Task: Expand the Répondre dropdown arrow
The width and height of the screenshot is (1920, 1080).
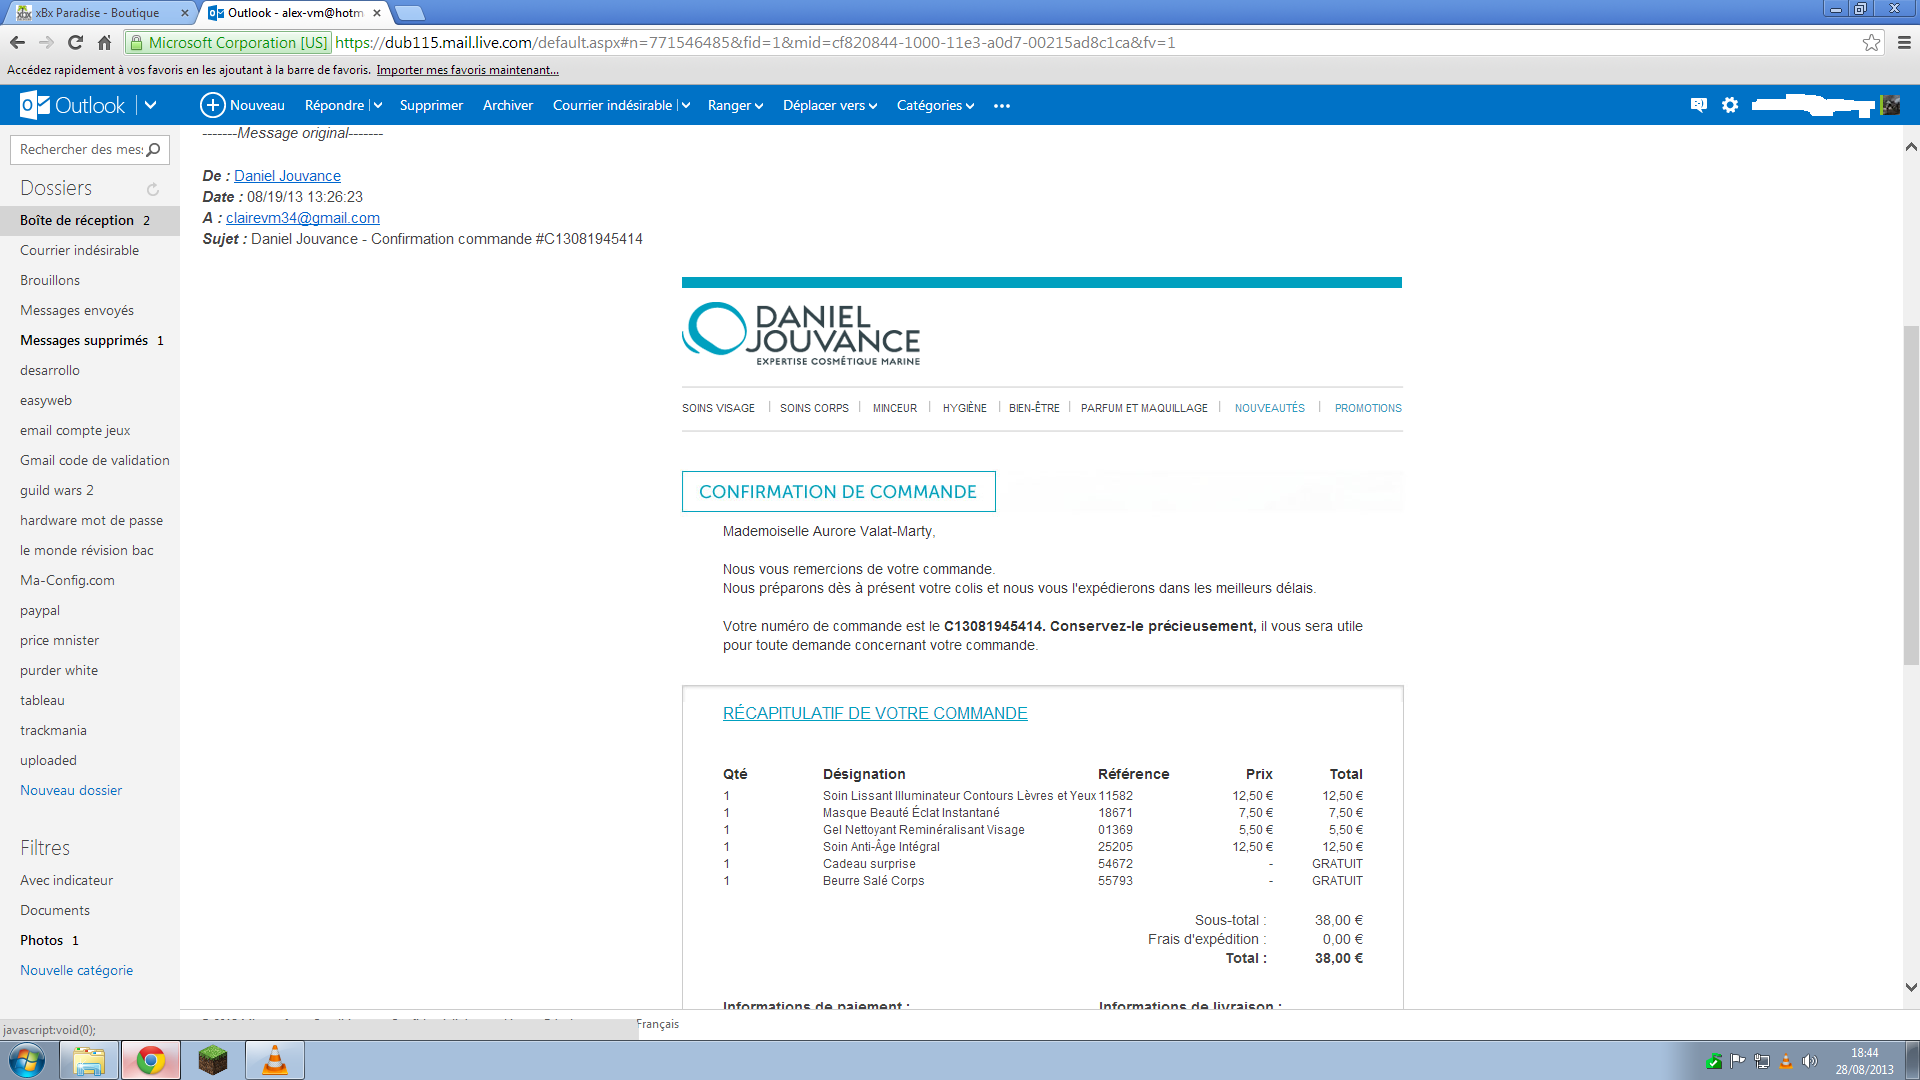Action: pos(378,106)
